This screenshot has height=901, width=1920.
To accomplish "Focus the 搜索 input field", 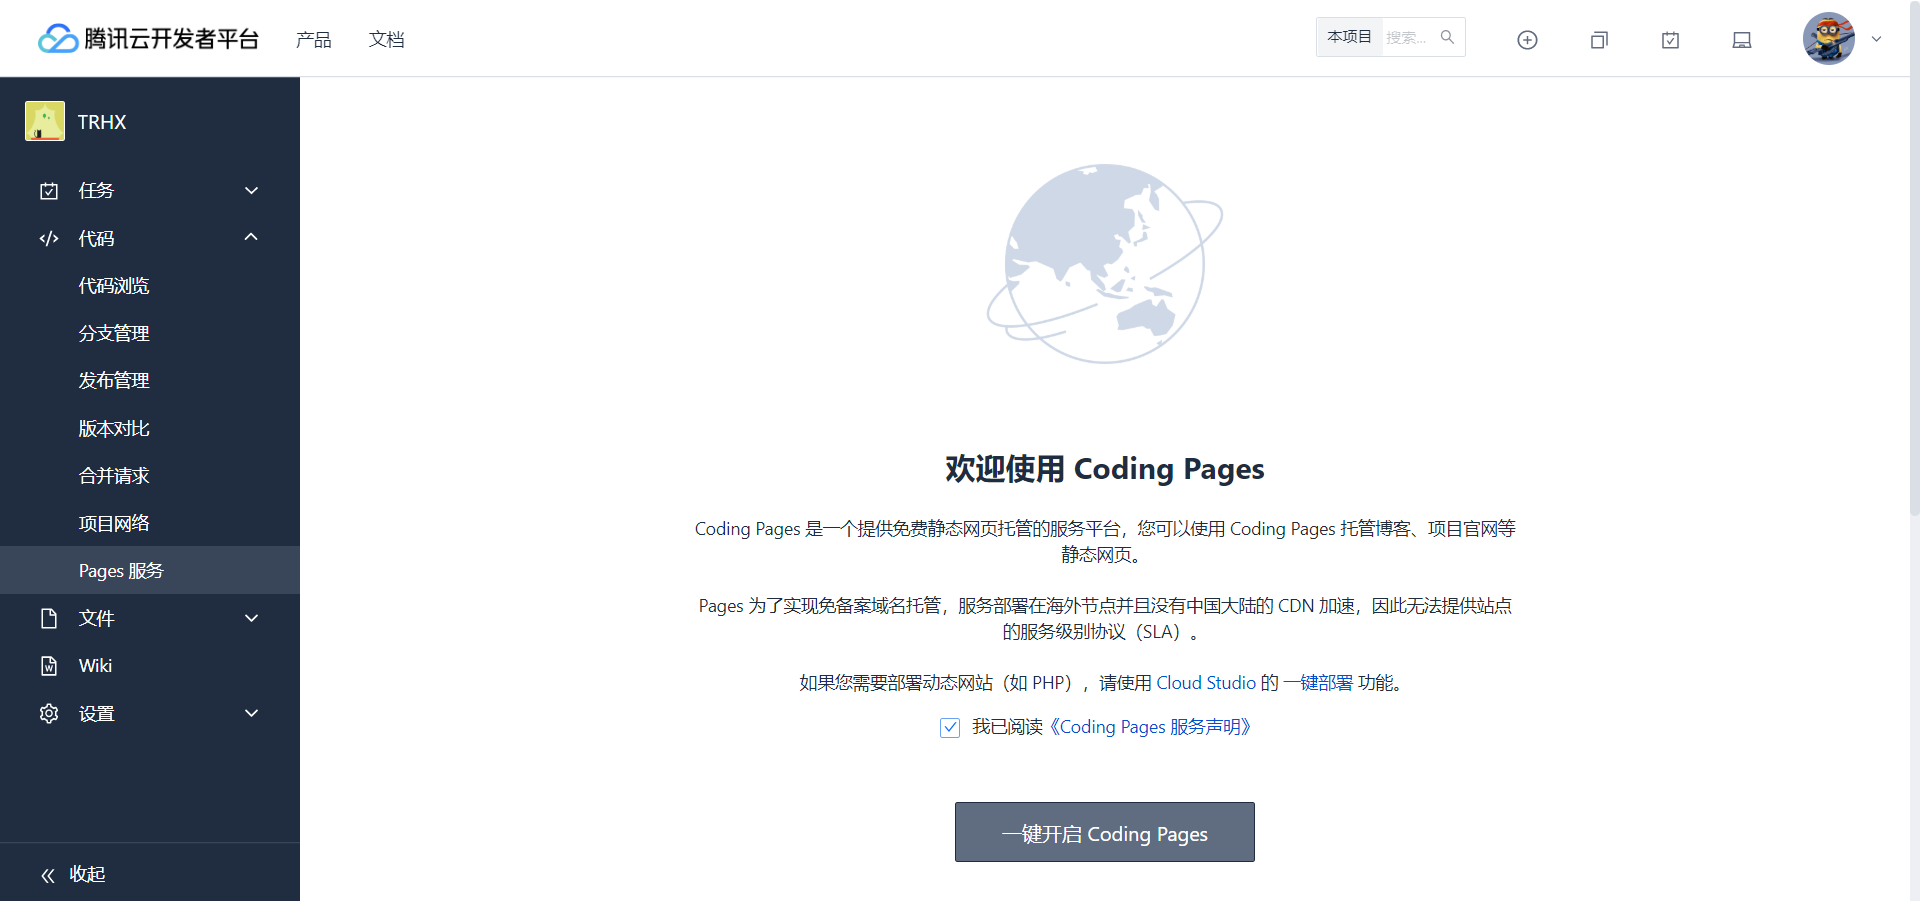I will [1408, 37].
